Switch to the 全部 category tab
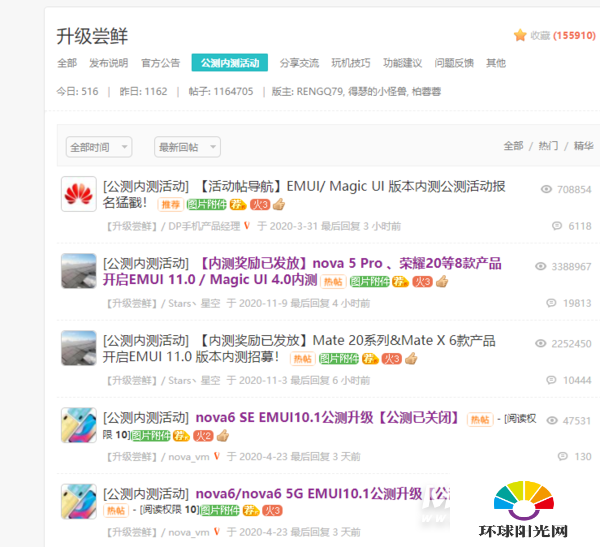This screenshot has height=547, width=600. [x=67, y=63]
